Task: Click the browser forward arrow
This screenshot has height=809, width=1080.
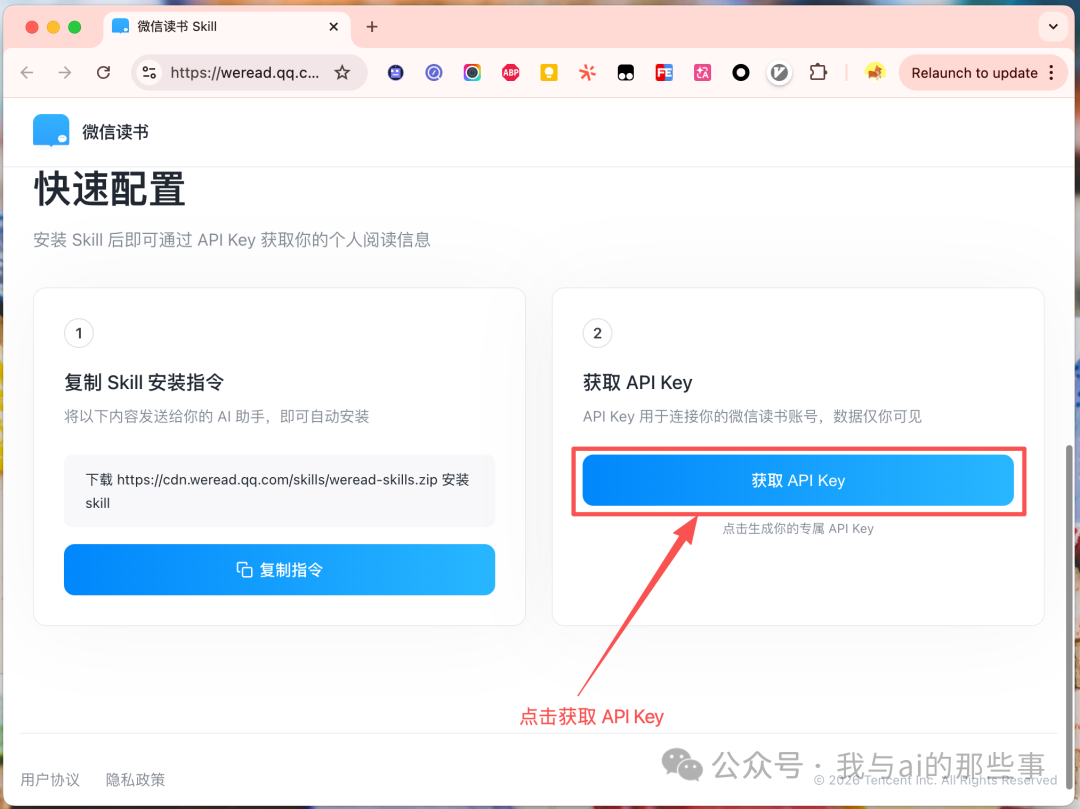Action: click(65, 72)
